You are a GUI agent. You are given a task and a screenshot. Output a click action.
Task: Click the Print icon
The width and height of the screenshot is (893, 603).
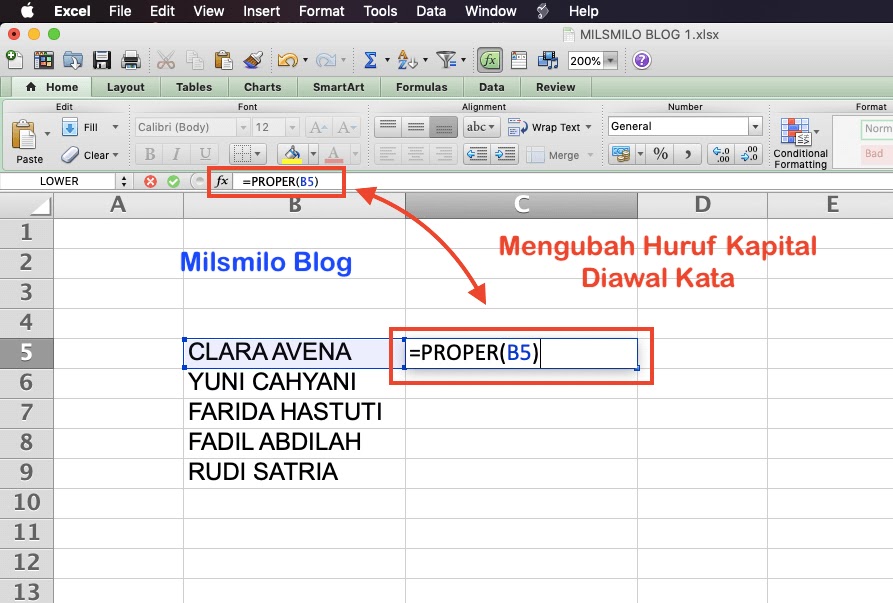click(131, 60)
